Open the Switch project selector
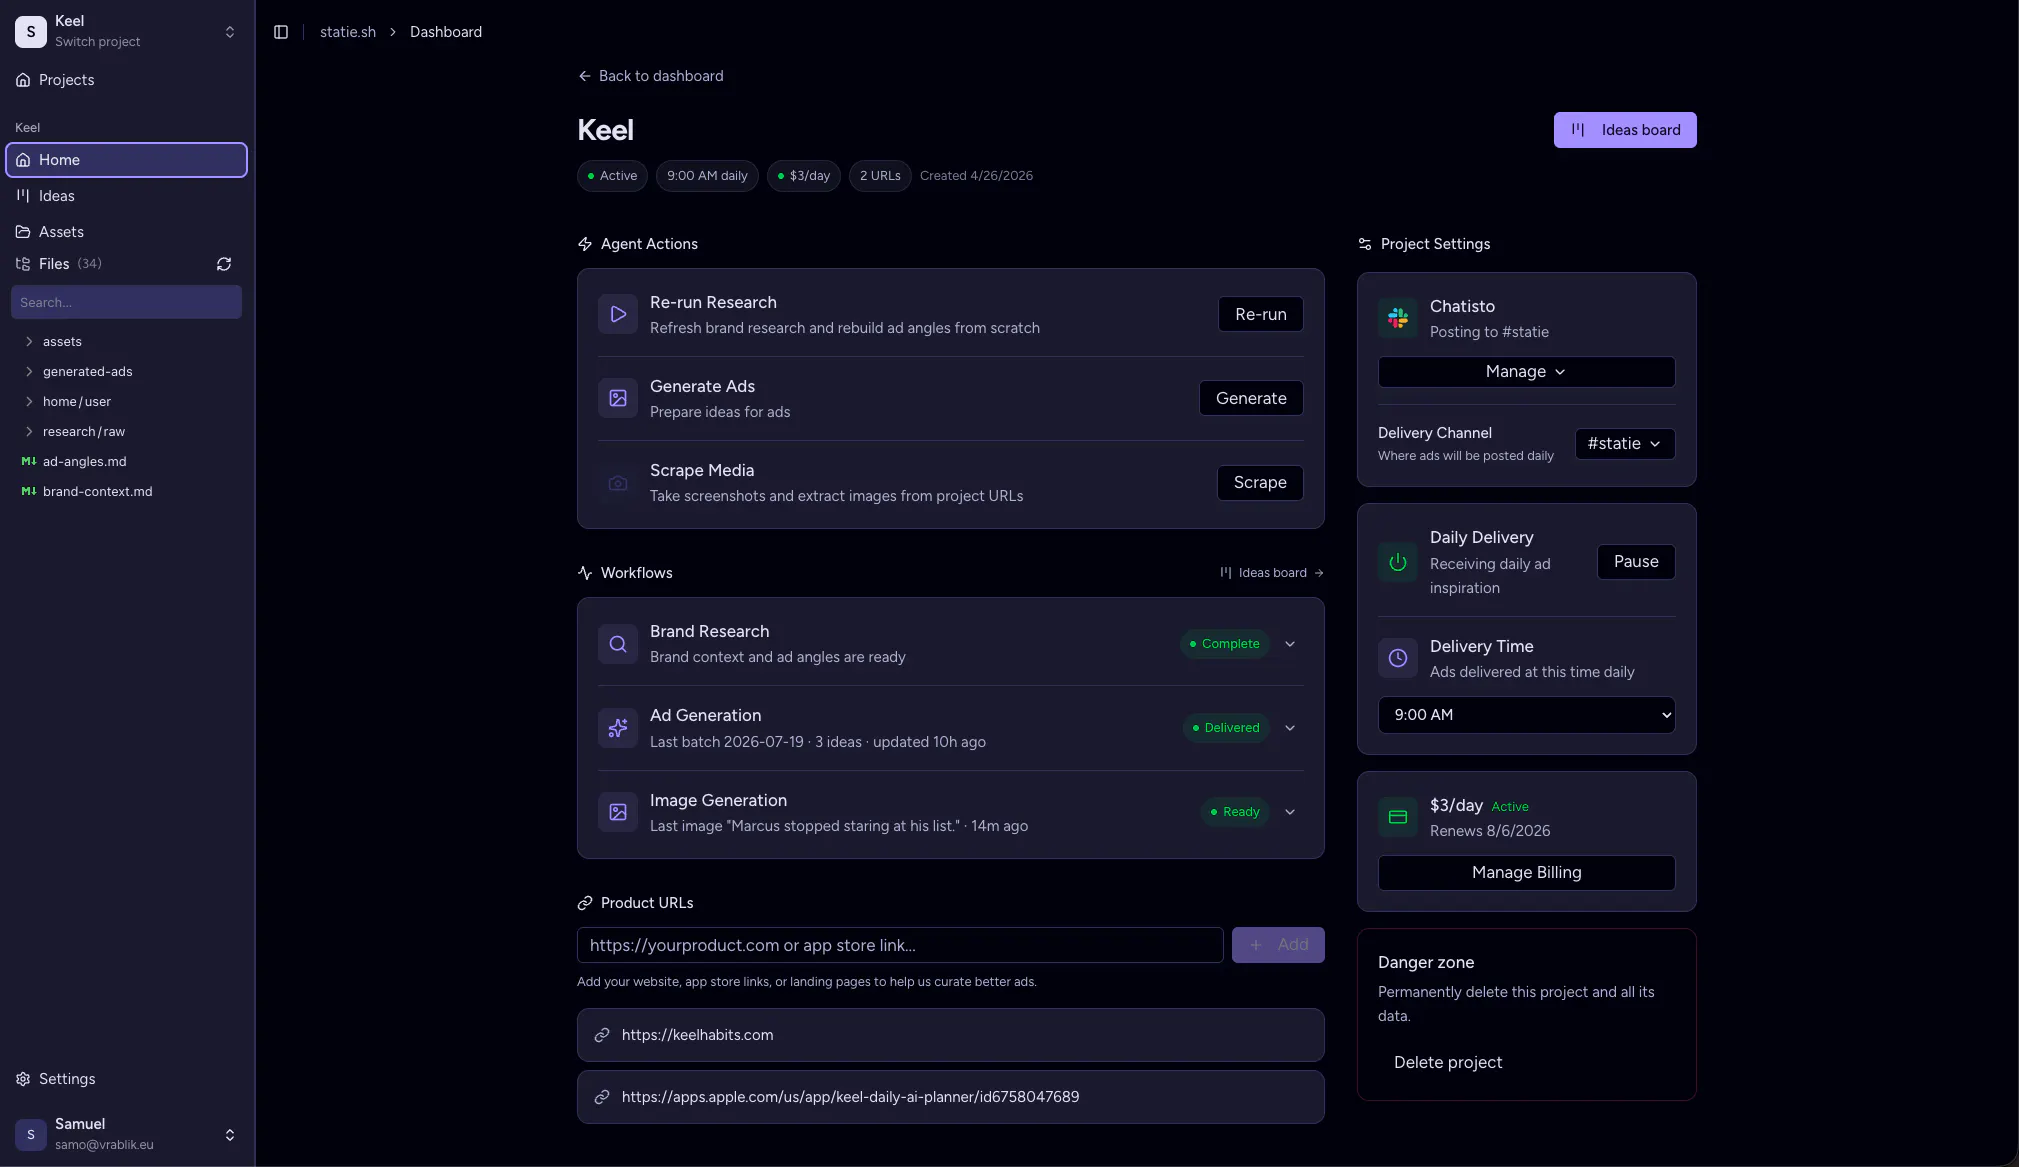Viewport: 2019px width, 1167px height. tap(126, 32)
